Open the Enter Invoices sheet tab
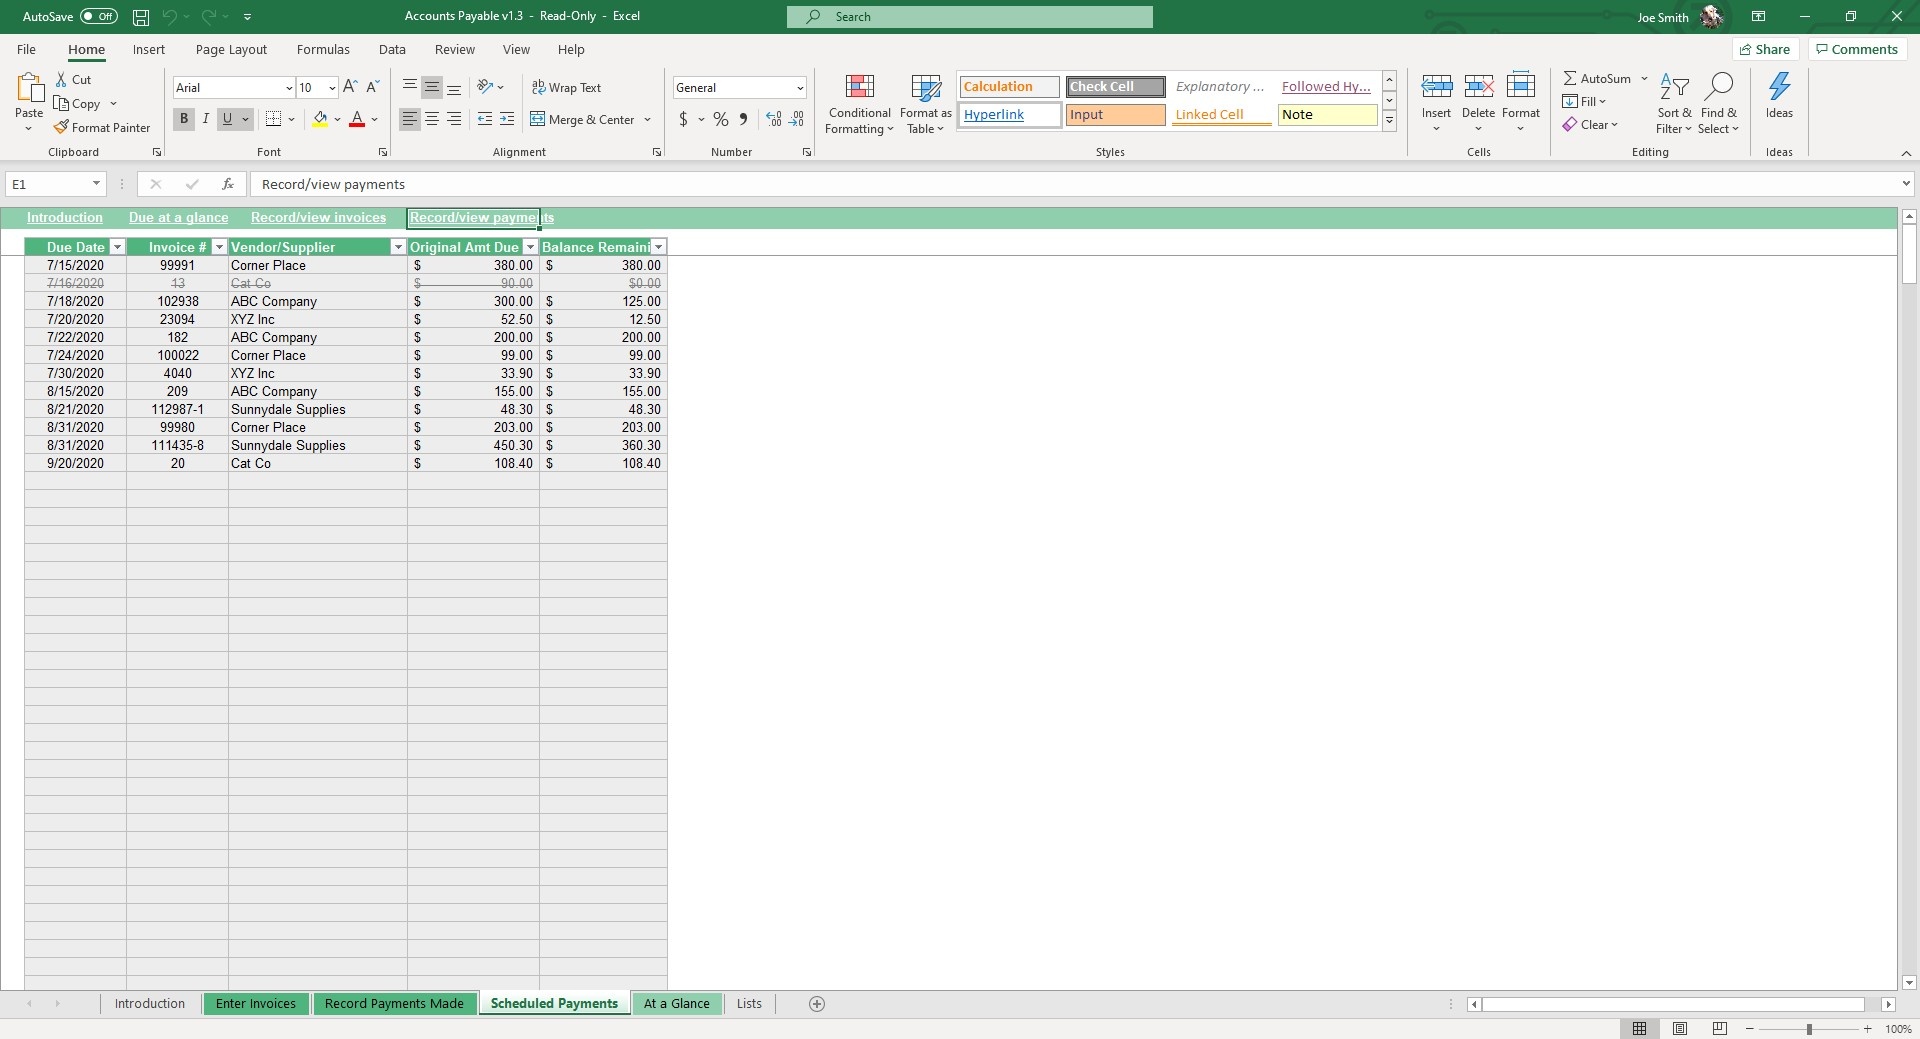This screenshot has width=1920, height=1039. (x=256, y=1004)
